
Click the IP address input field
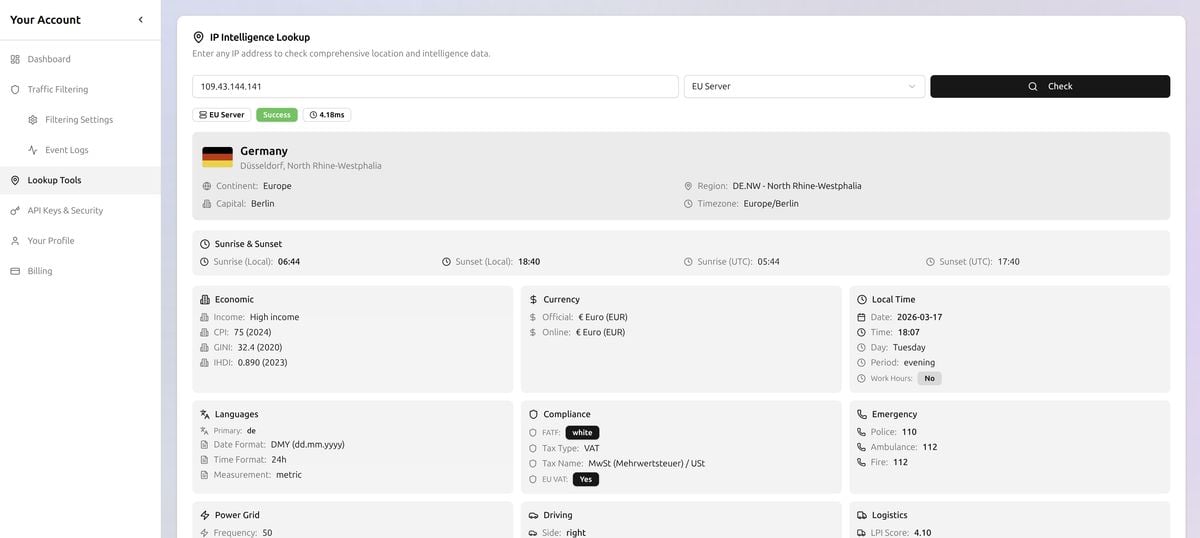(x=435, y=86)
